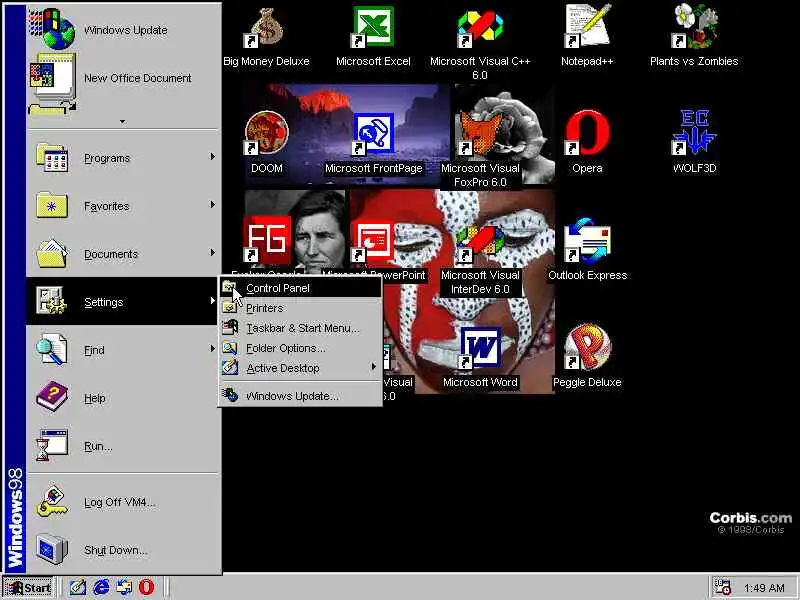
Task: Click the Show Desktop quick launch icon
Action: coord(78,587)
